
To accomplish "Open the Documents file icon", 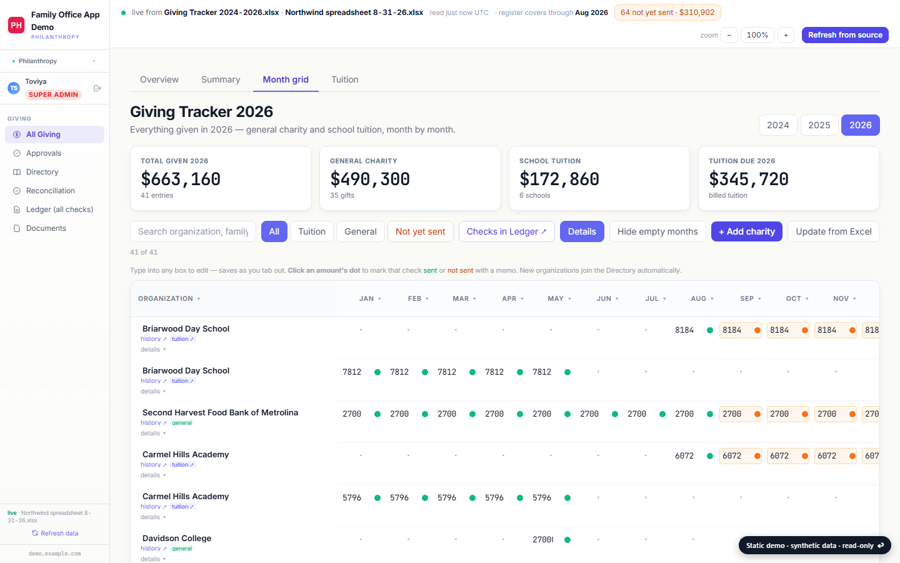I will click(x=17, y=228).
